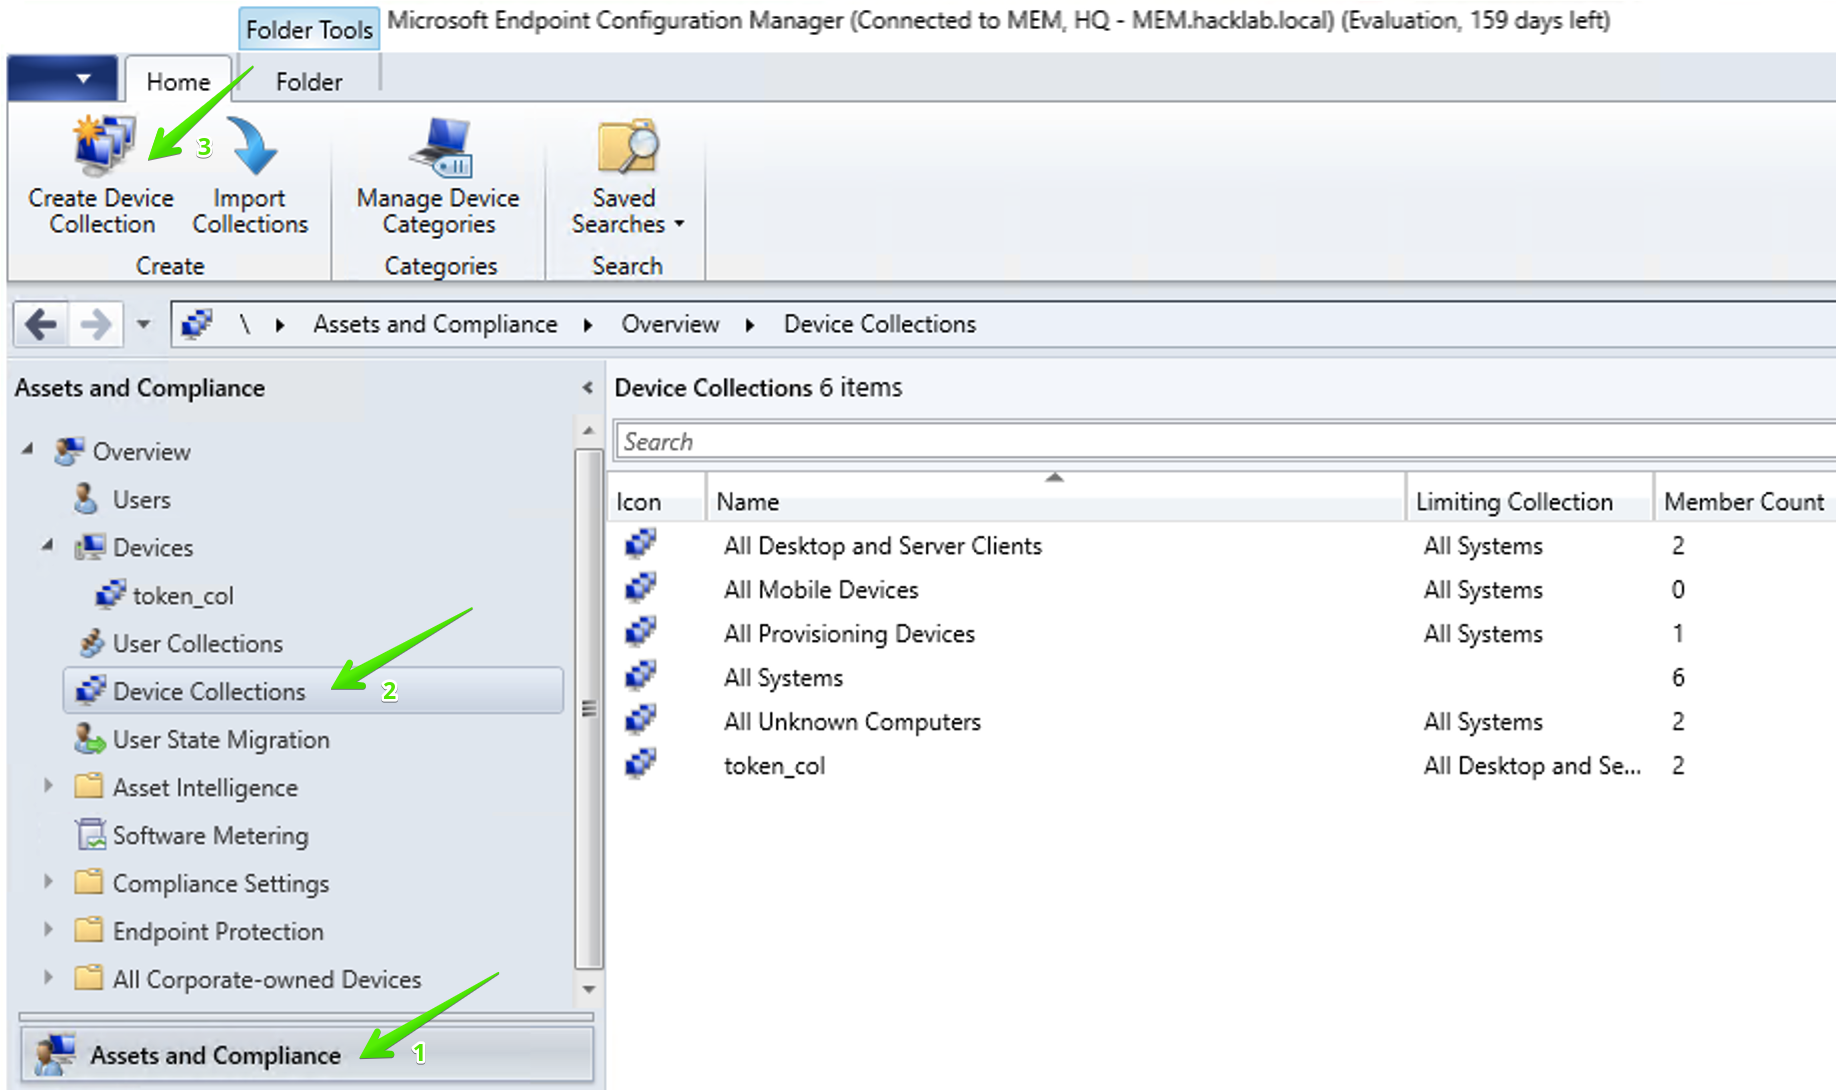1836x1090 pixels.
Task: Select the All Desktop and Server Clients row
Action: click(x=1222, y=545)
